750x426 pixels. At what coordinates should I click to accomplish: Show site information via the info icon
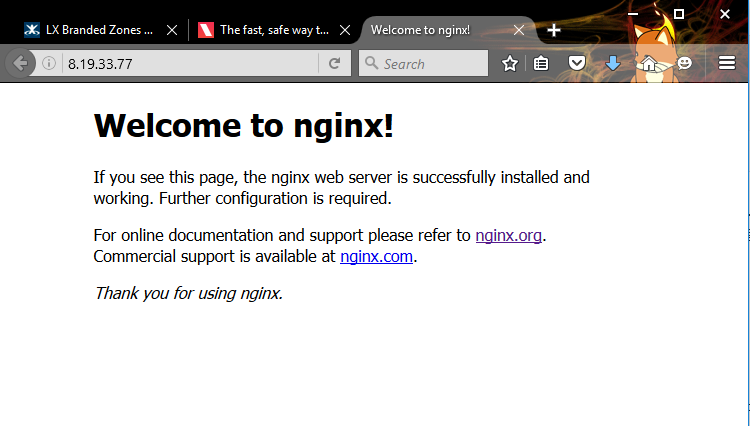tap(49, 63)
